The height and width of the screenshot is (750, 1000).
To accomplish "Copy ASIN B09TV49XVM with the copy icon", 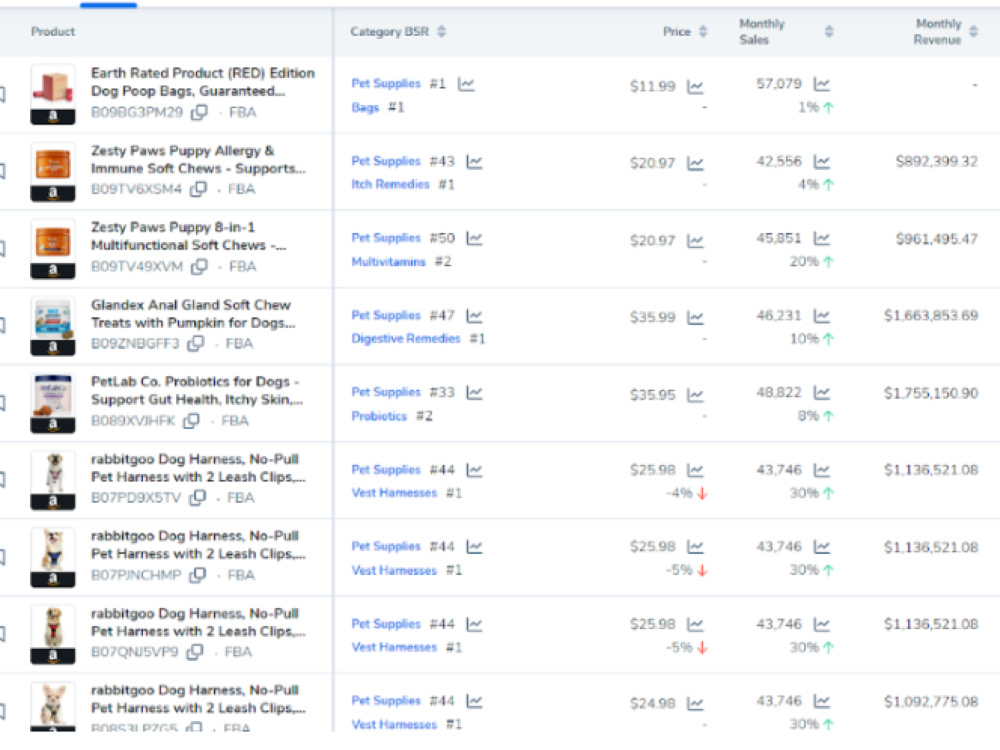I will pyautogui.click(x=200, y=267).
